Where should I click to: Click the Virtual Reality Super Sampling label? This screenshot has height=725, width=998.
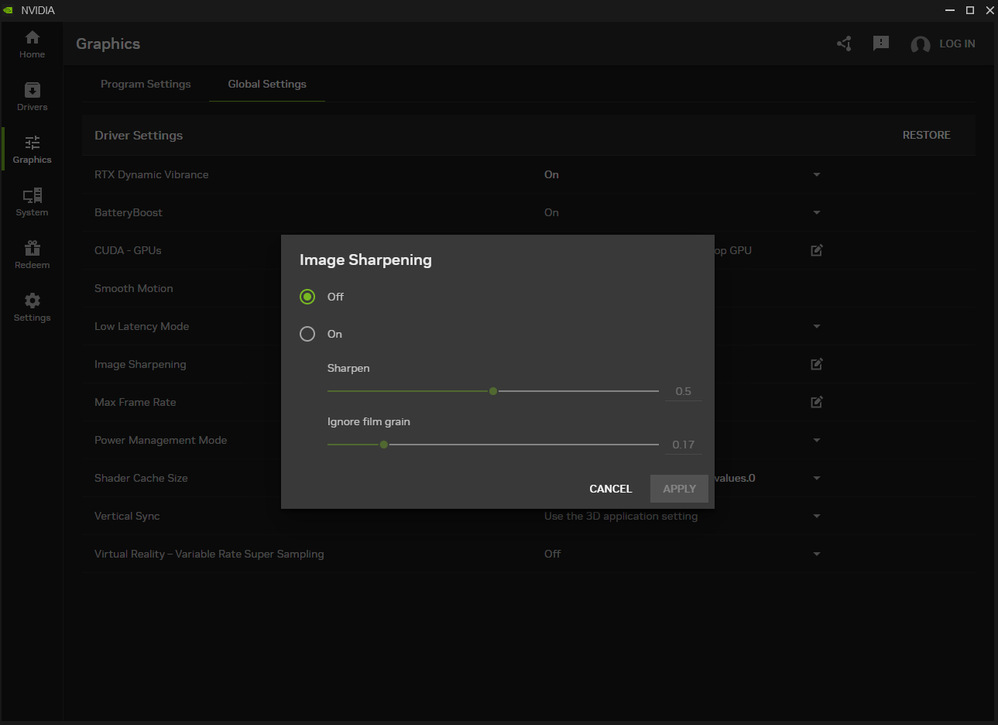pyautogui.click(x=209, y=554)
